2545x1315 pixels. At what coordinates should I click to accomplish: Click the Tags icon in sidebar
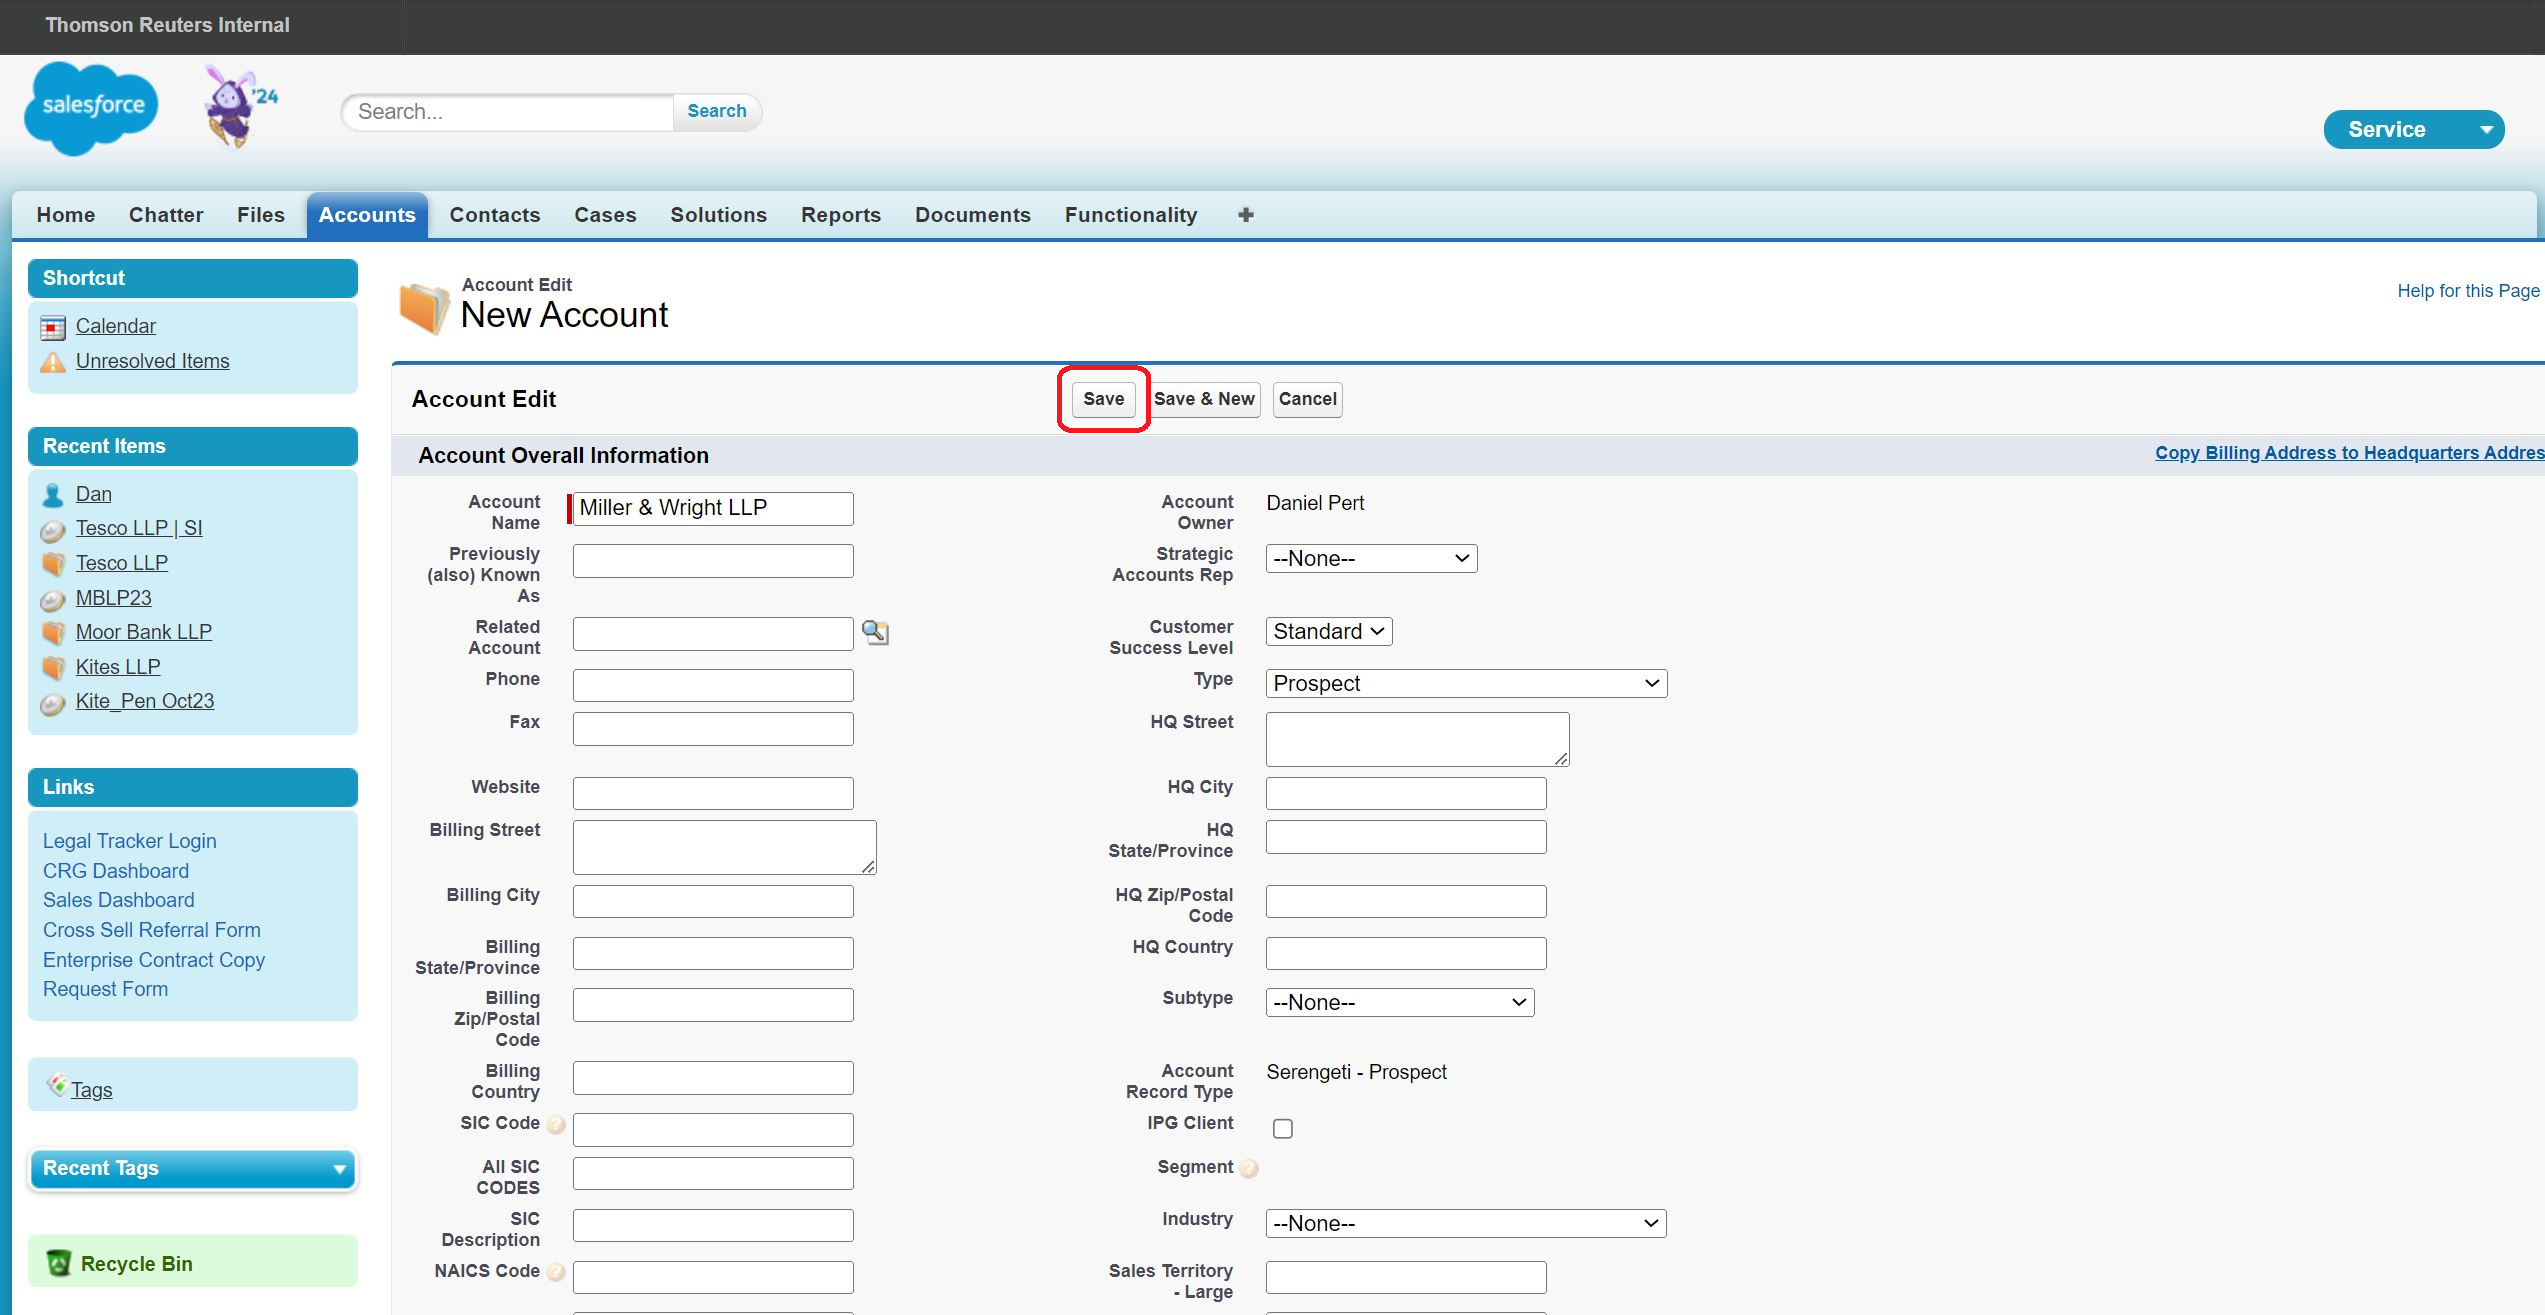(x=57, y=1085)
